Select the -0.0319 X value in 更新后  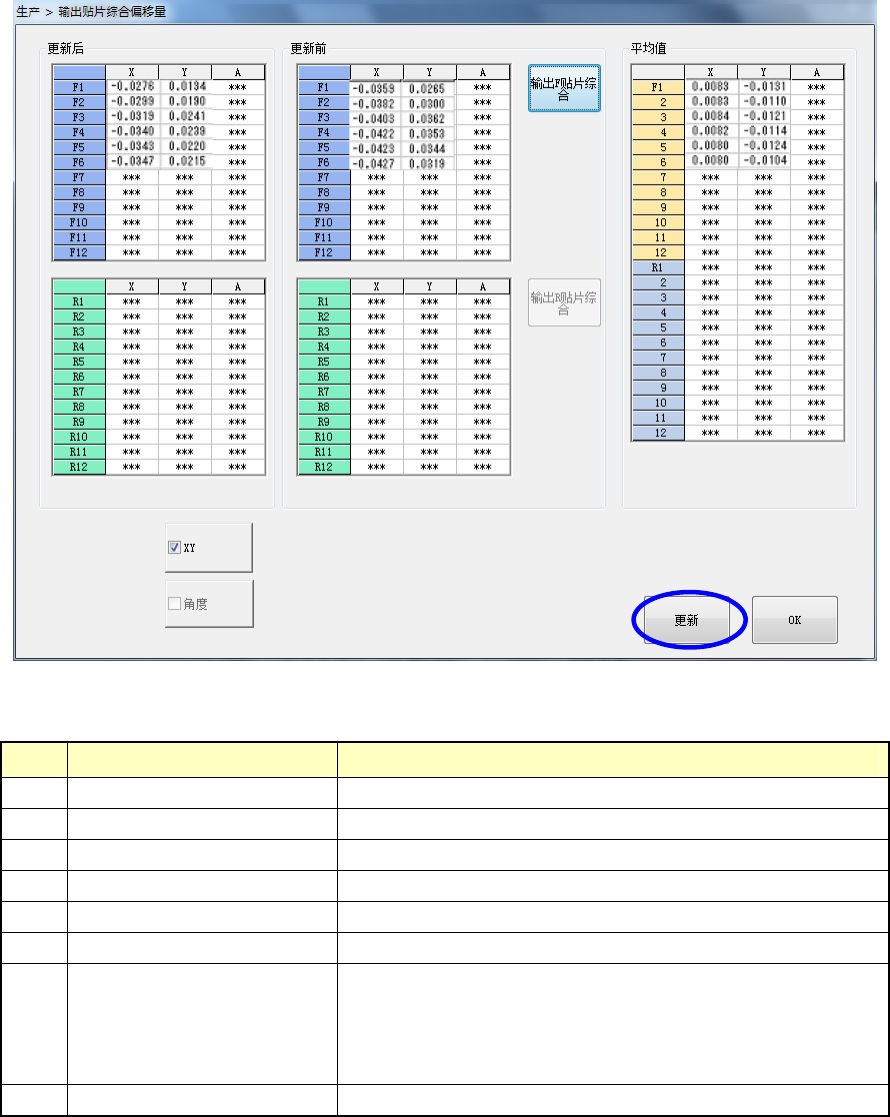(132, 117)
